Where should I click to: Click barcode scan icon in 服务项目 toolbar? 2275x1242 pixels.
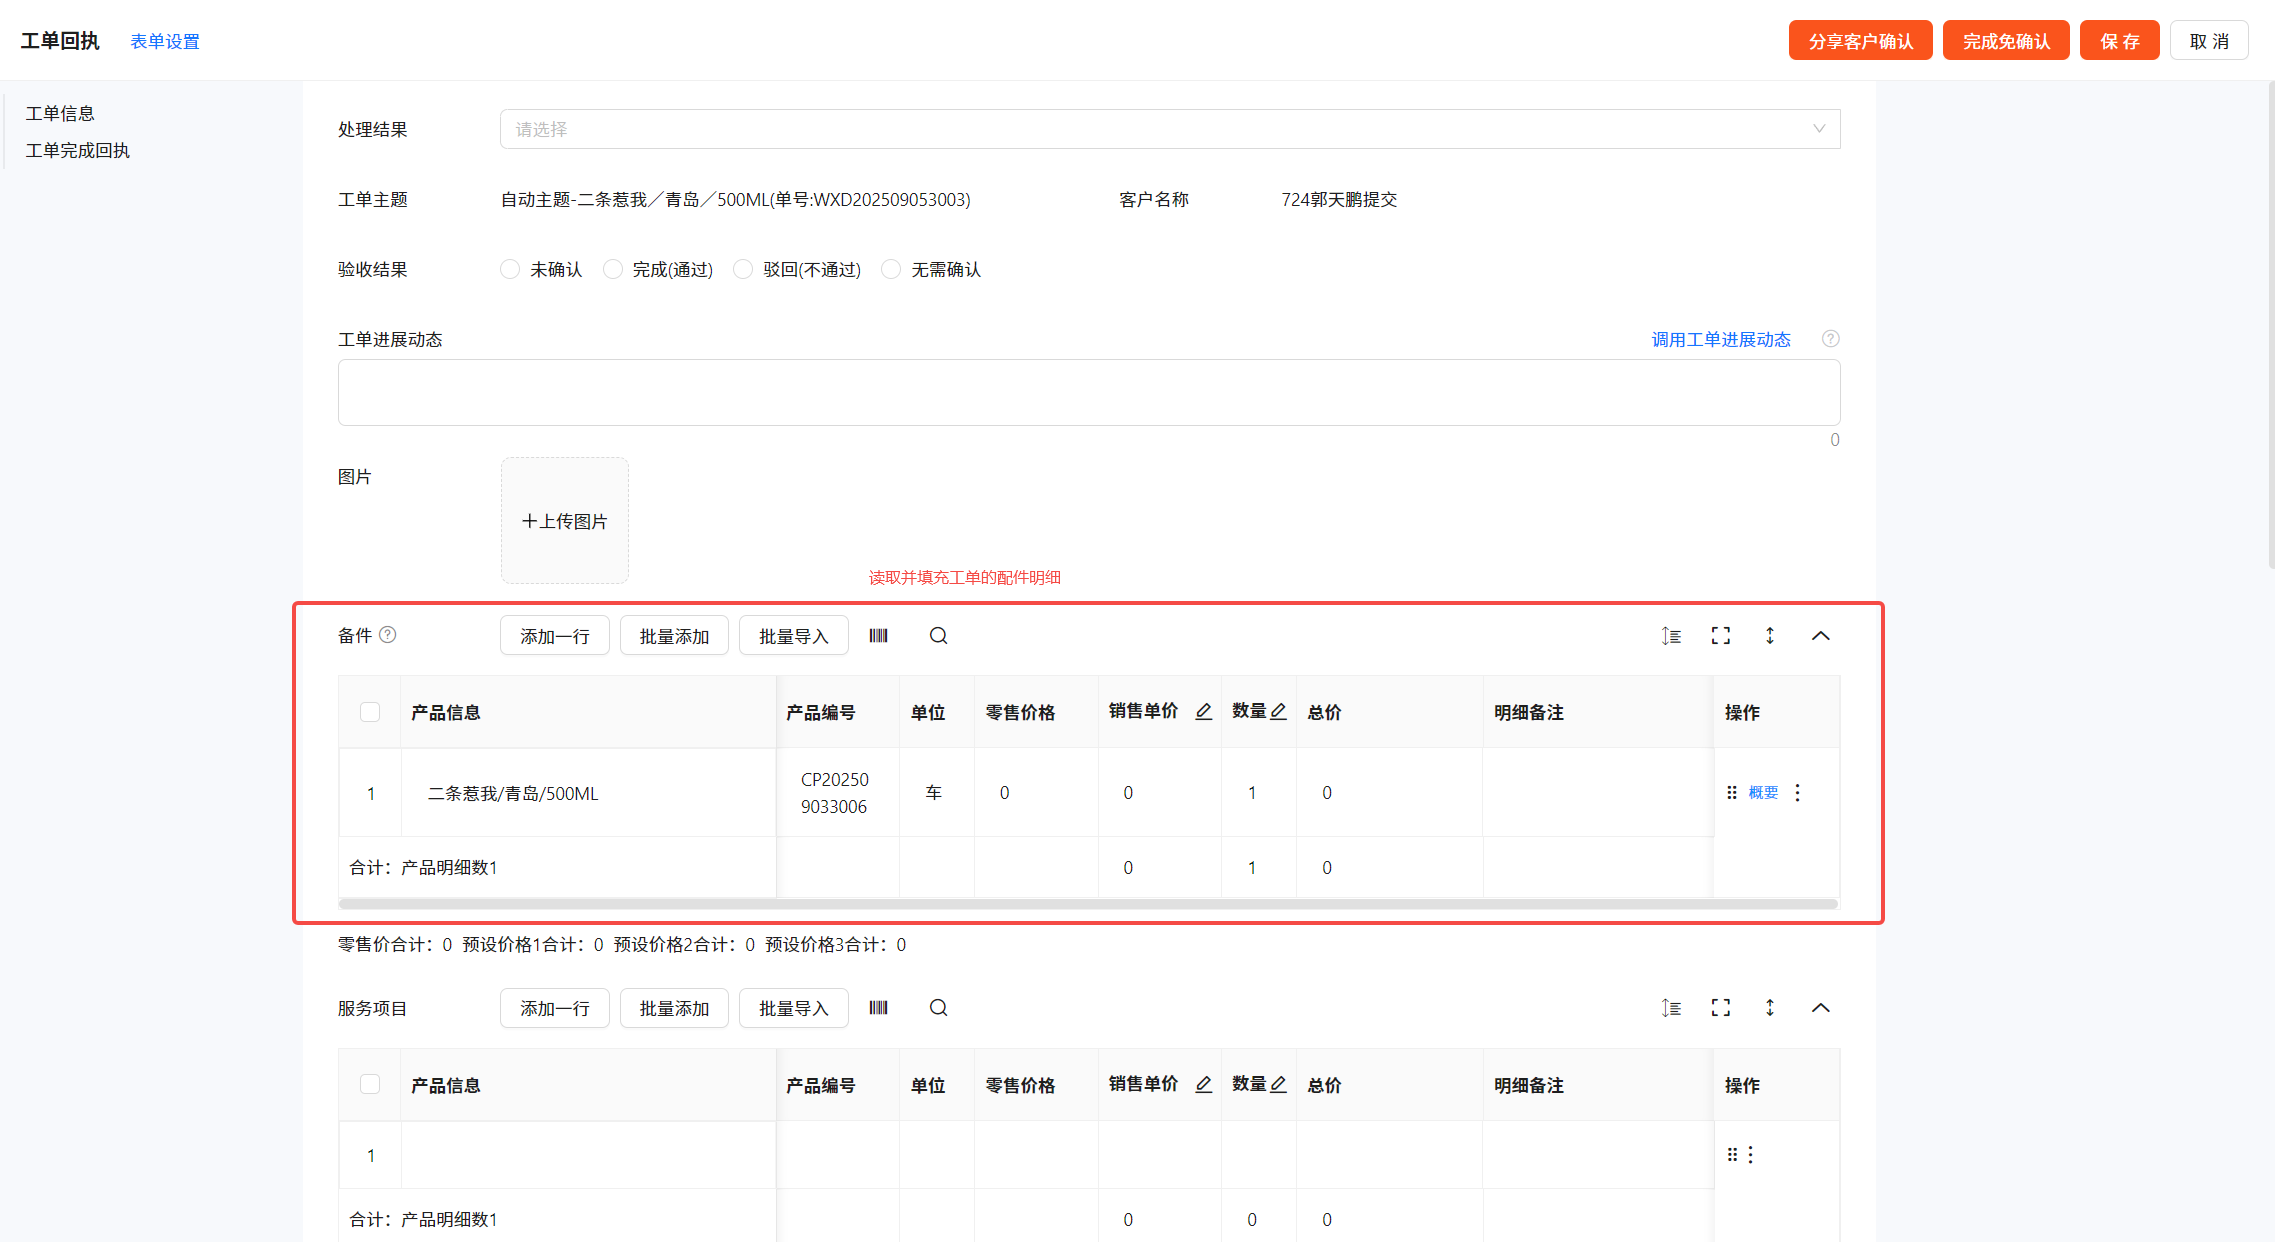878,1008
